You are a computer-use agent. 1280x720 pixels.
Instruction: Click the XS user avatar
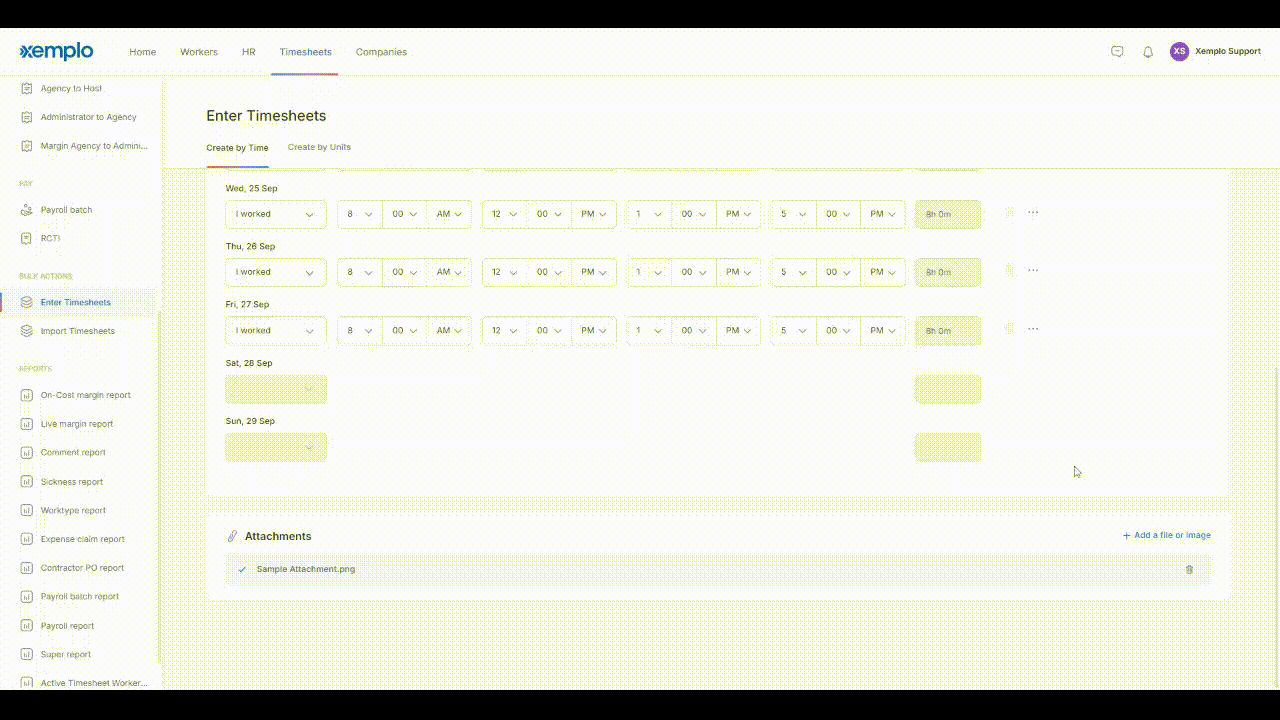click(x=1179, y=51)
